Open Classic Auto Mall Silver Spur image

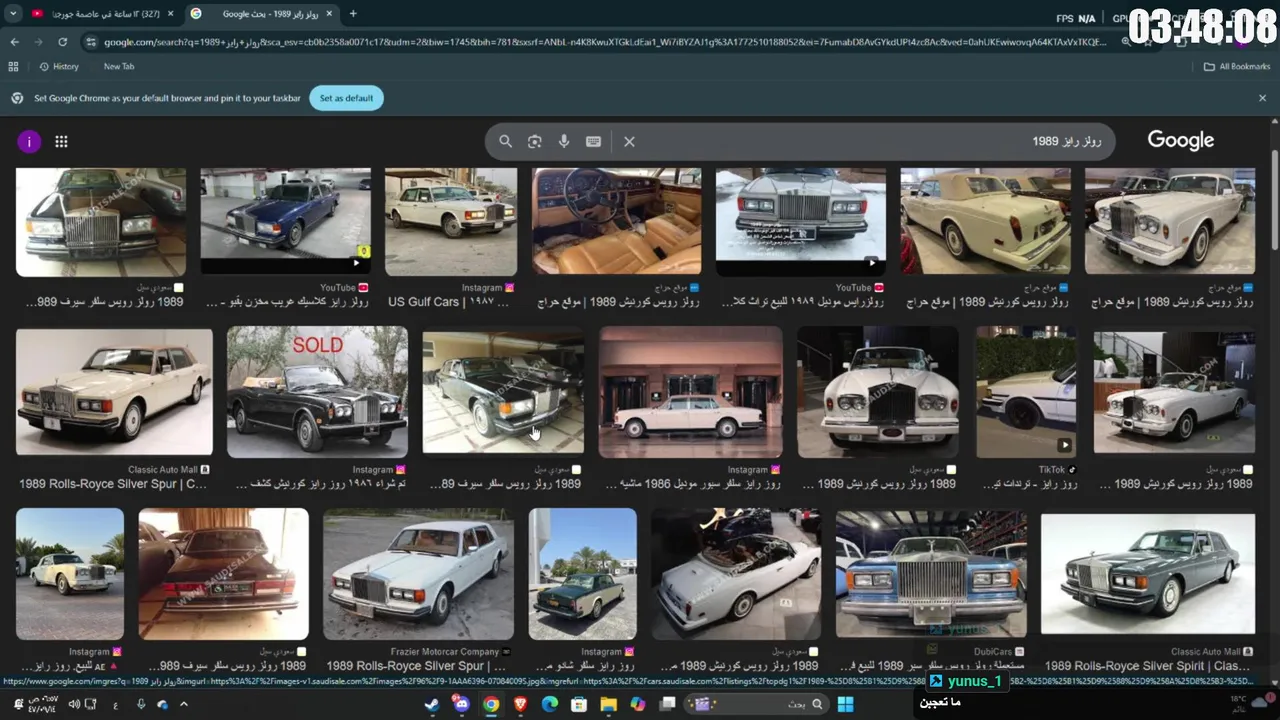point(114,393)
